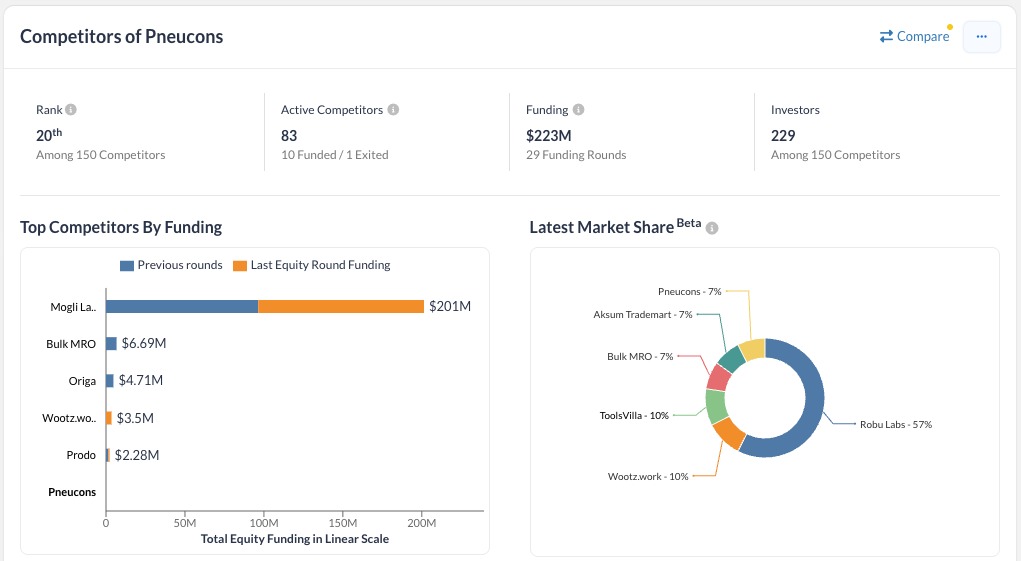Click the 'Robu Labs - 57%' label
1021x561 pixels.
896,424
